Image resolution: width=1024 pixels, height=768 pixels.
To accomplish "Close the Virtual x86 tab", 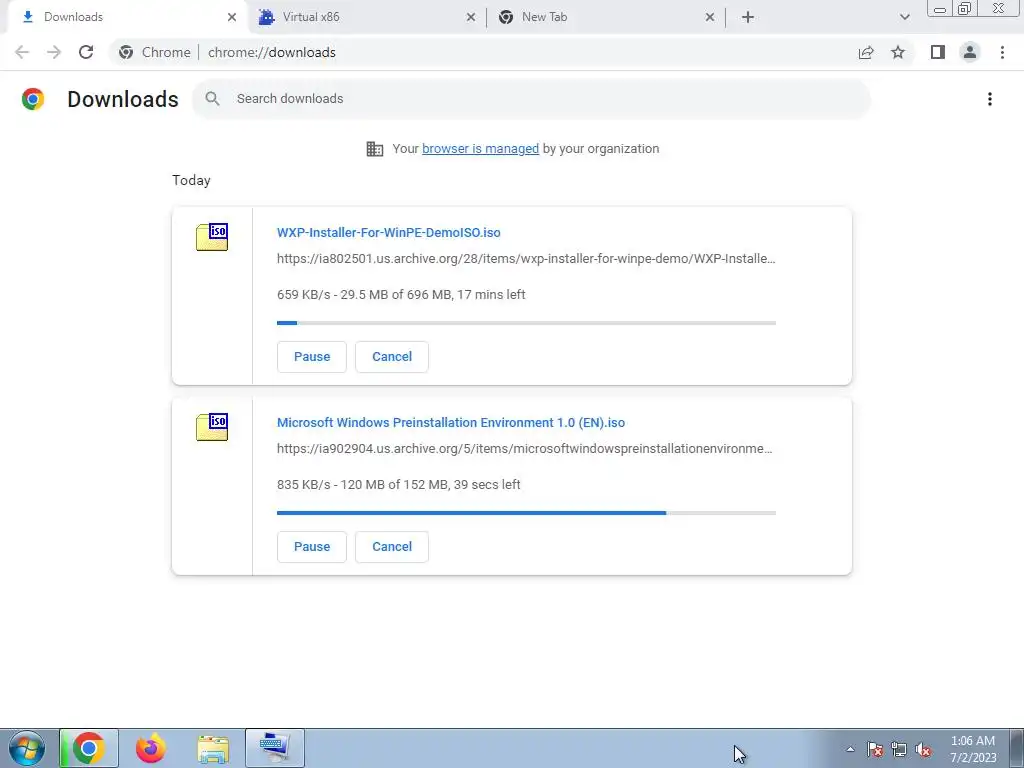I will tap(471, 17).
